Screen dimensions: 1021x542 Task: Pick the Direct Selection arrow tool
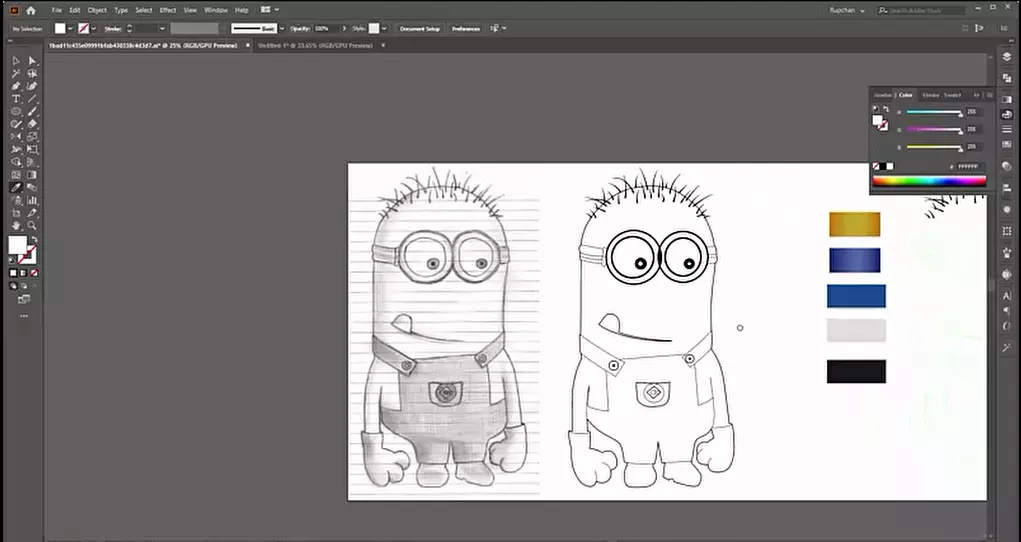click(32, 61)
